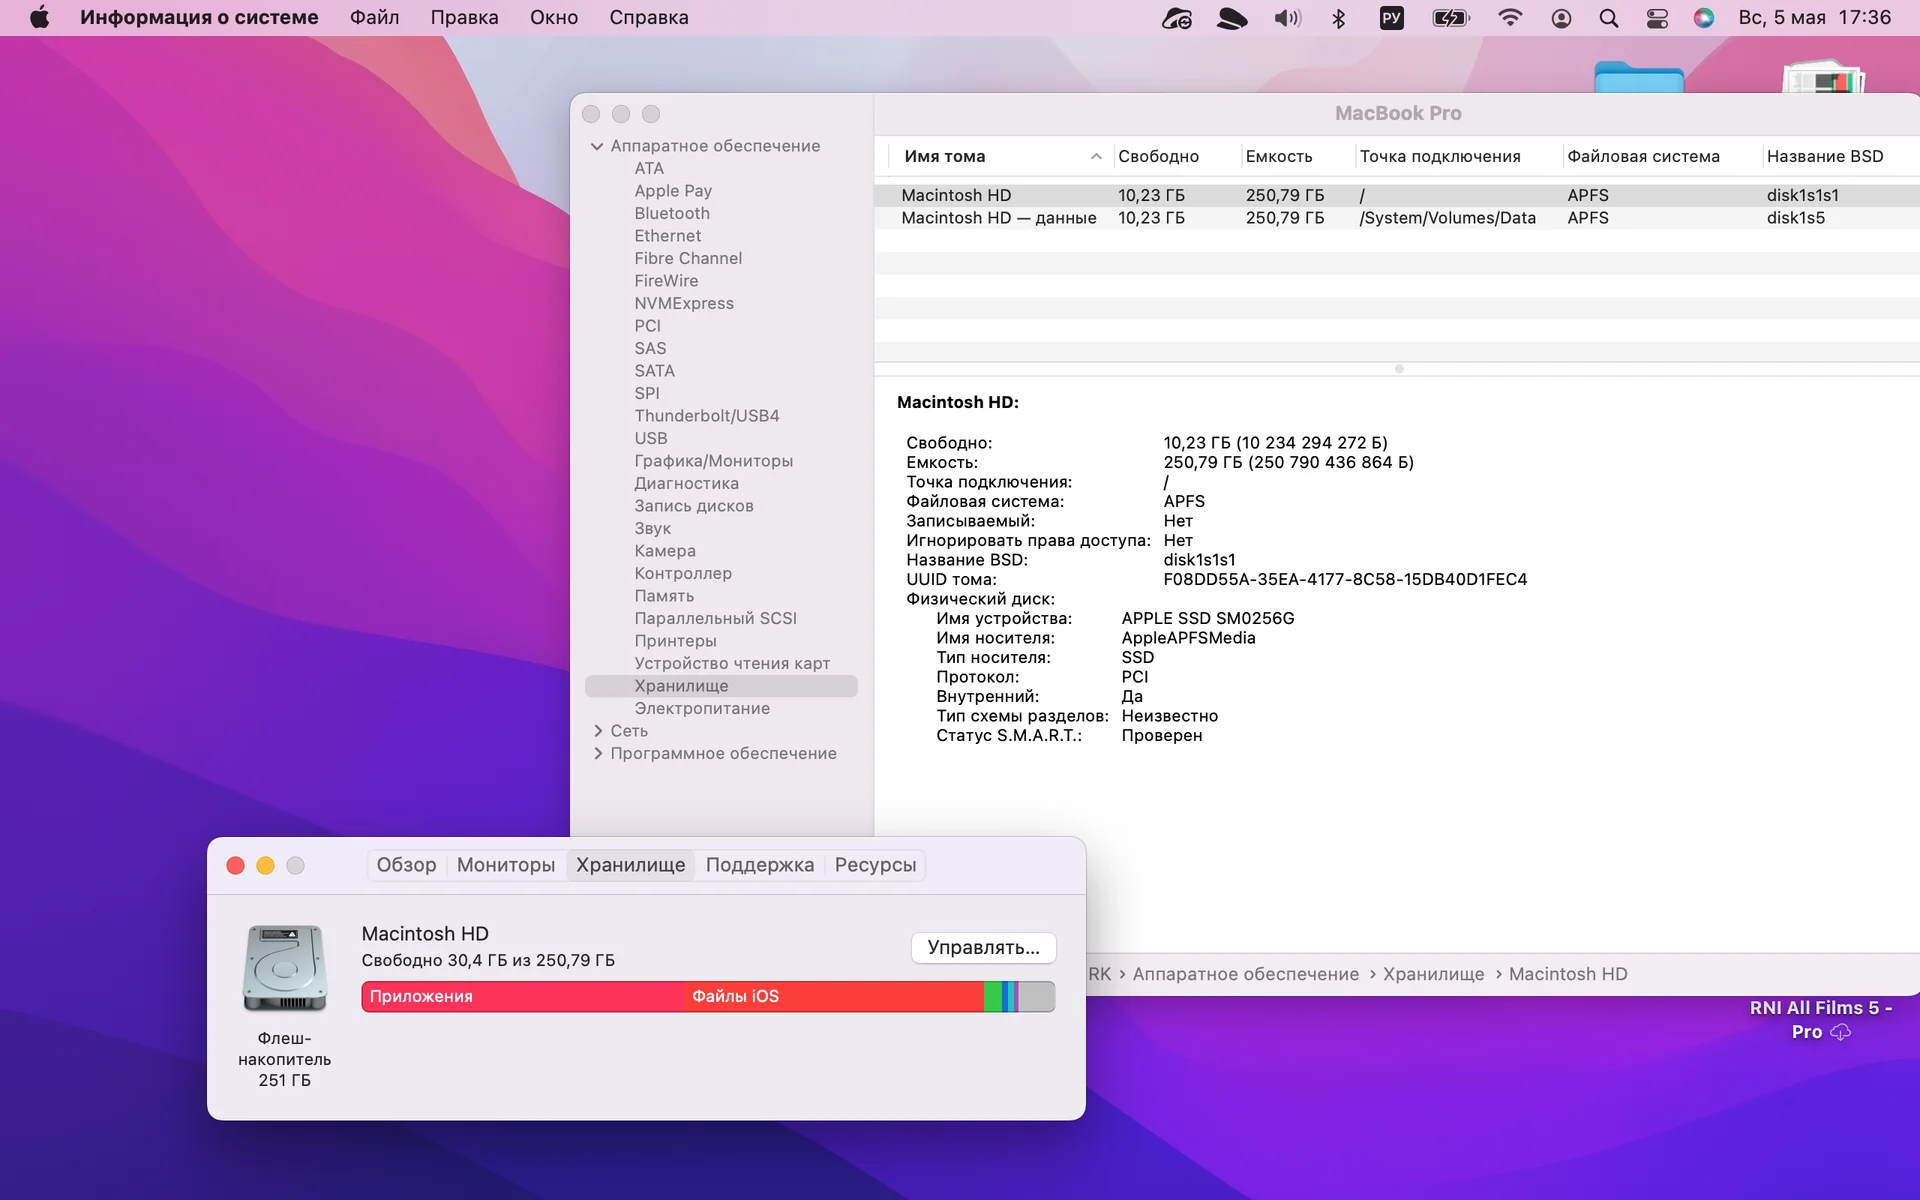Select Хранилище in the System Information sidebar
The image size is (1920, 1200).
[x=721, y=686]
